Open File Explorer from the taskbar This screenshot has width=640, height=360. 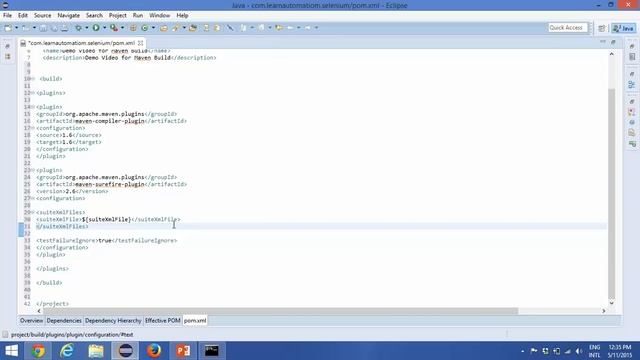(96, 351)
